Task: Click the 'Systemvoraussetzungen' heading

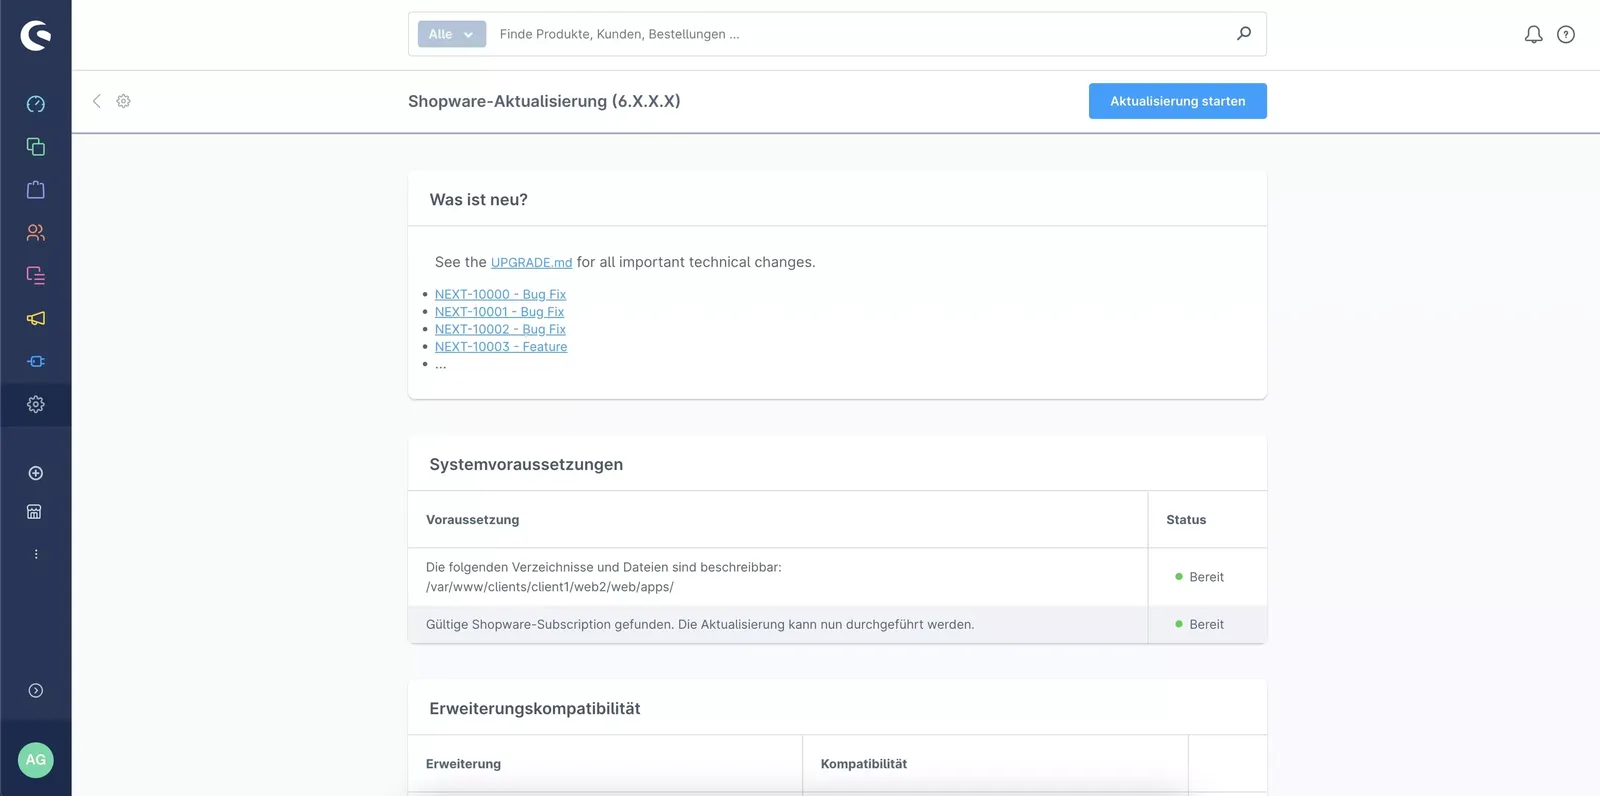Action: 526,465
